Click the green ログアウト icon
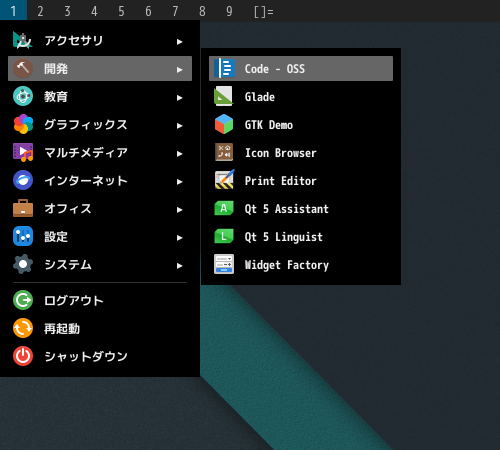This screenshot has width=500, height=450. (x=23, y=300)
